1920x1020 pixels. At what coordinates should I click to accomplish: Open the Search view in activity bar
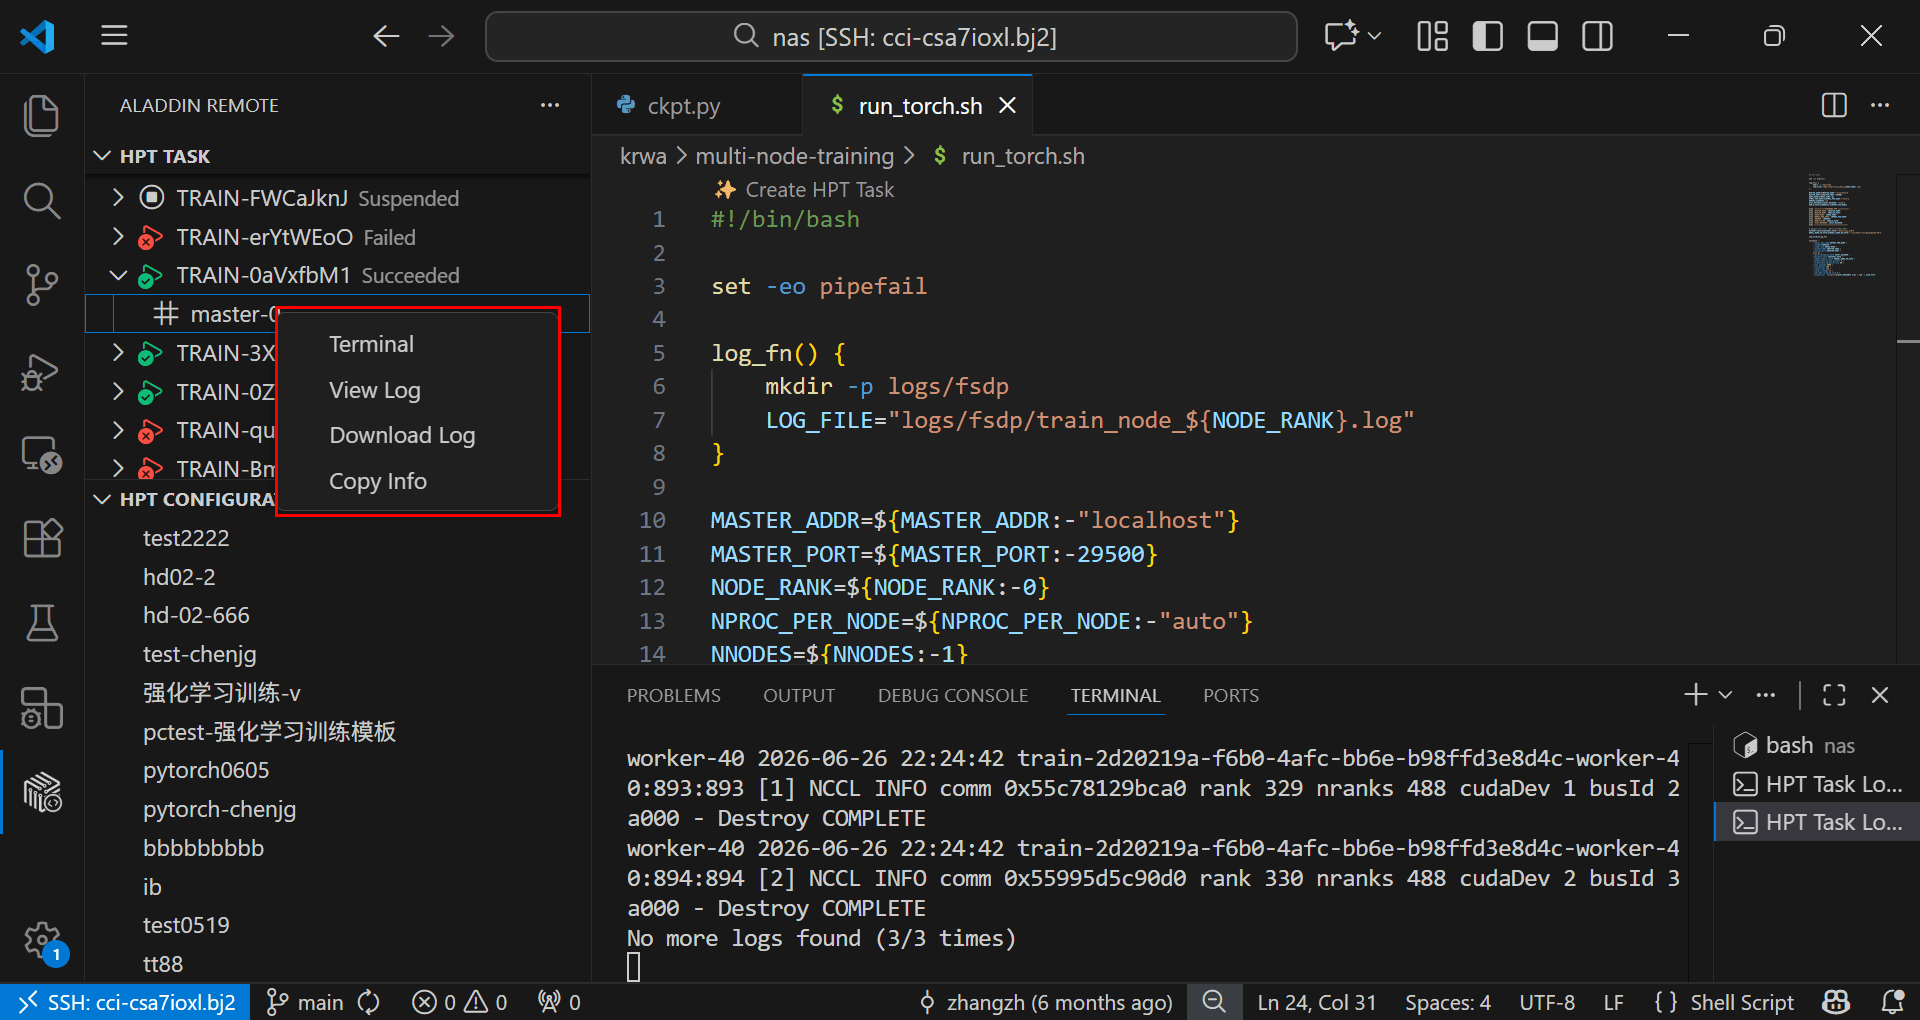(x=41, y=201)
